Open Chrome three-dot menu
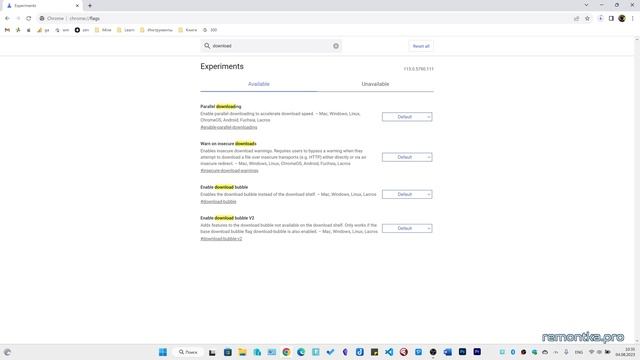The height and width of the screenshot is (360, 640). [633, 18]
